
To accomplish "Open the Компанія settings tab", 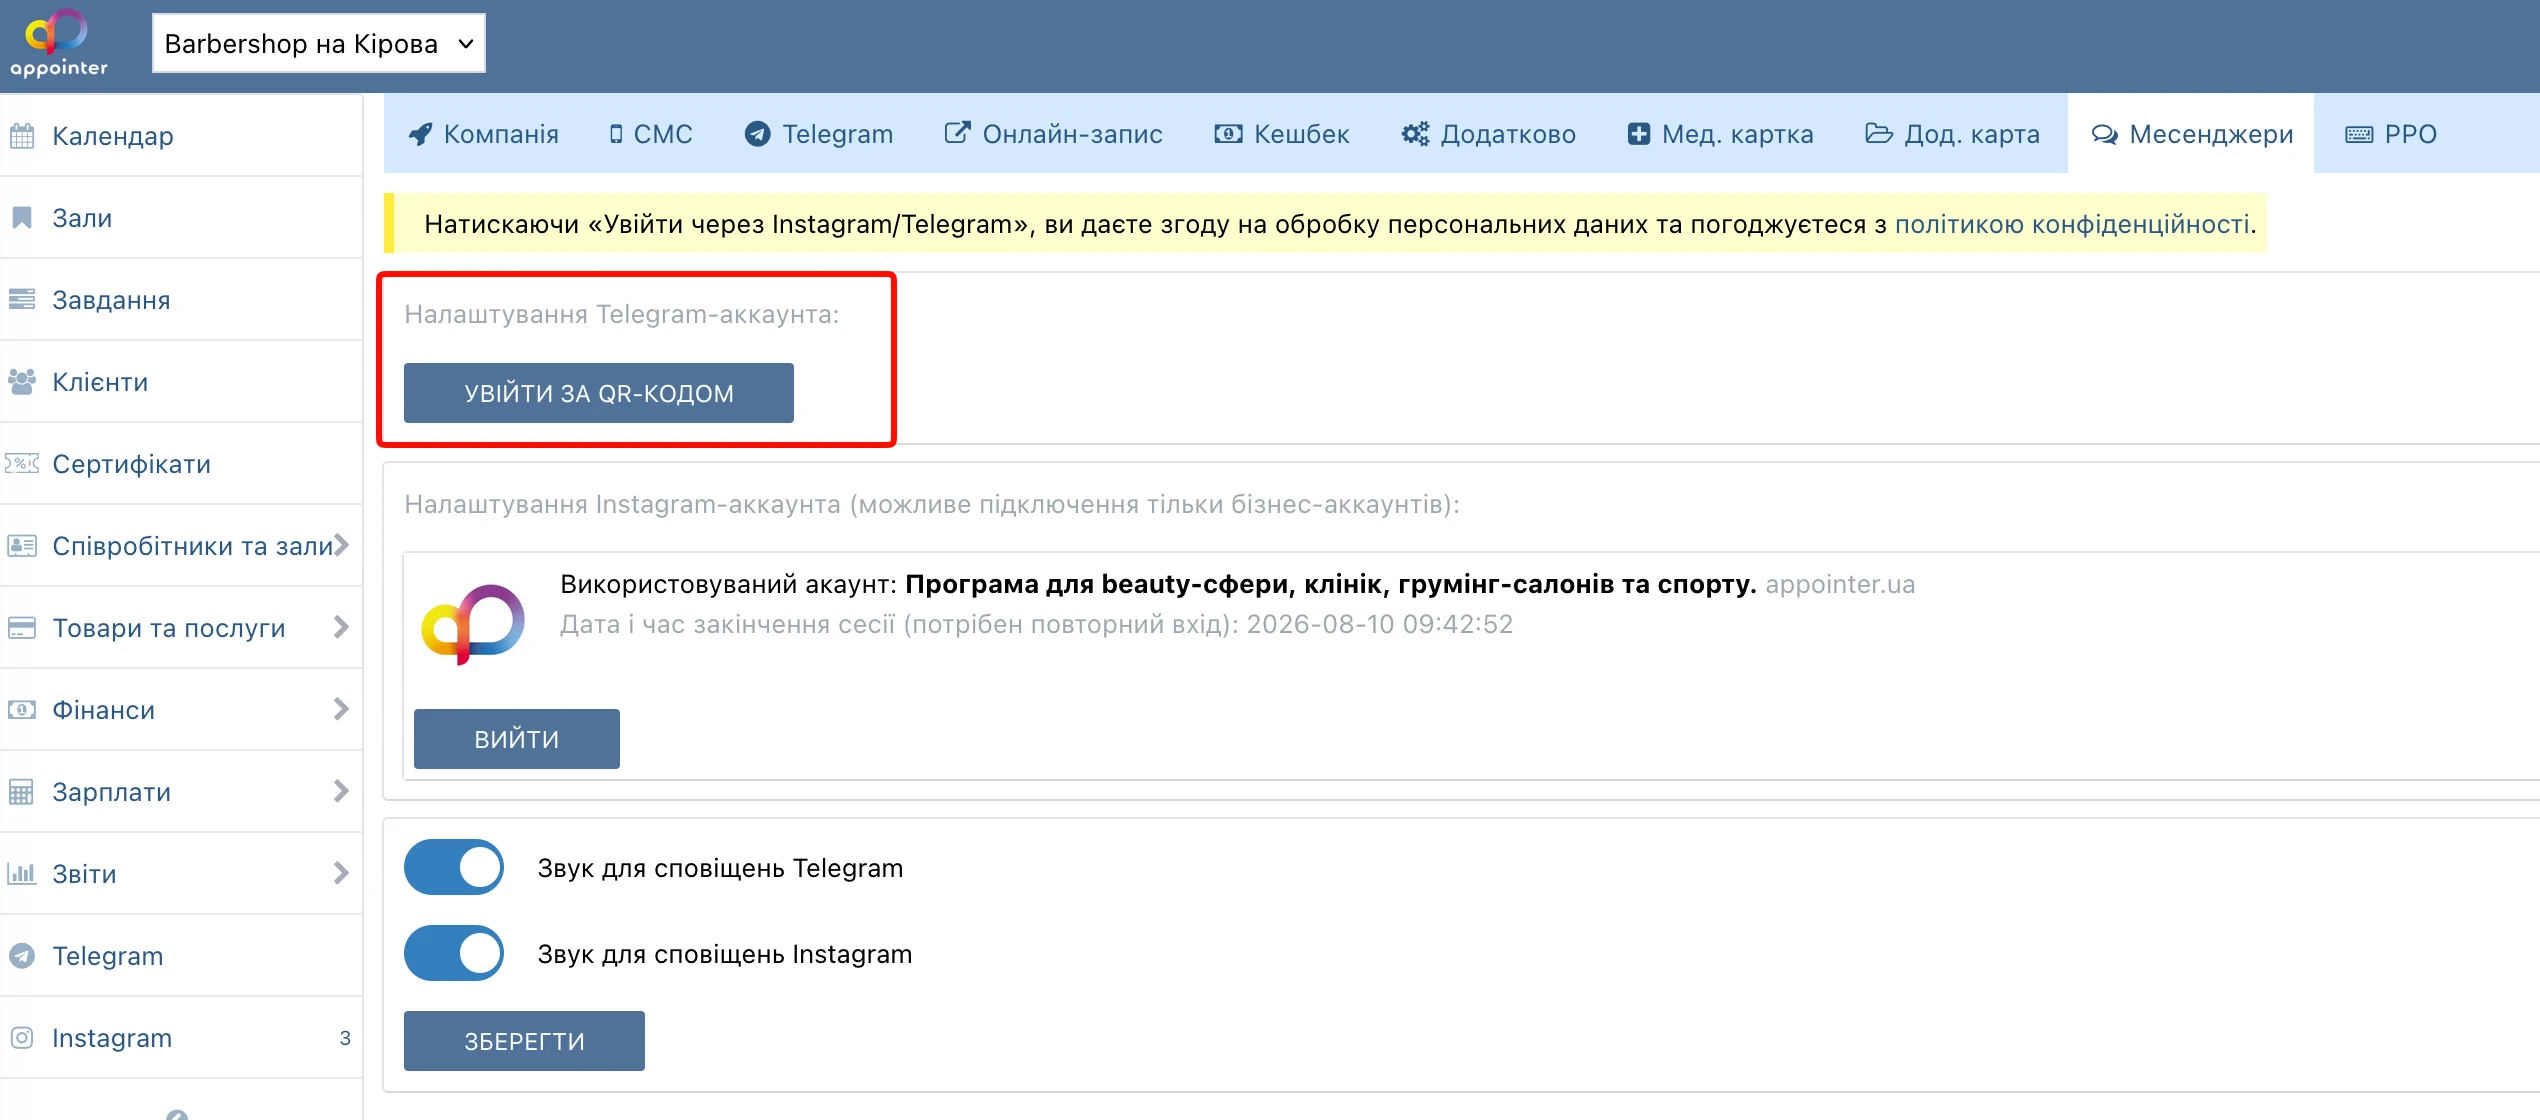I will pos(484,134).
